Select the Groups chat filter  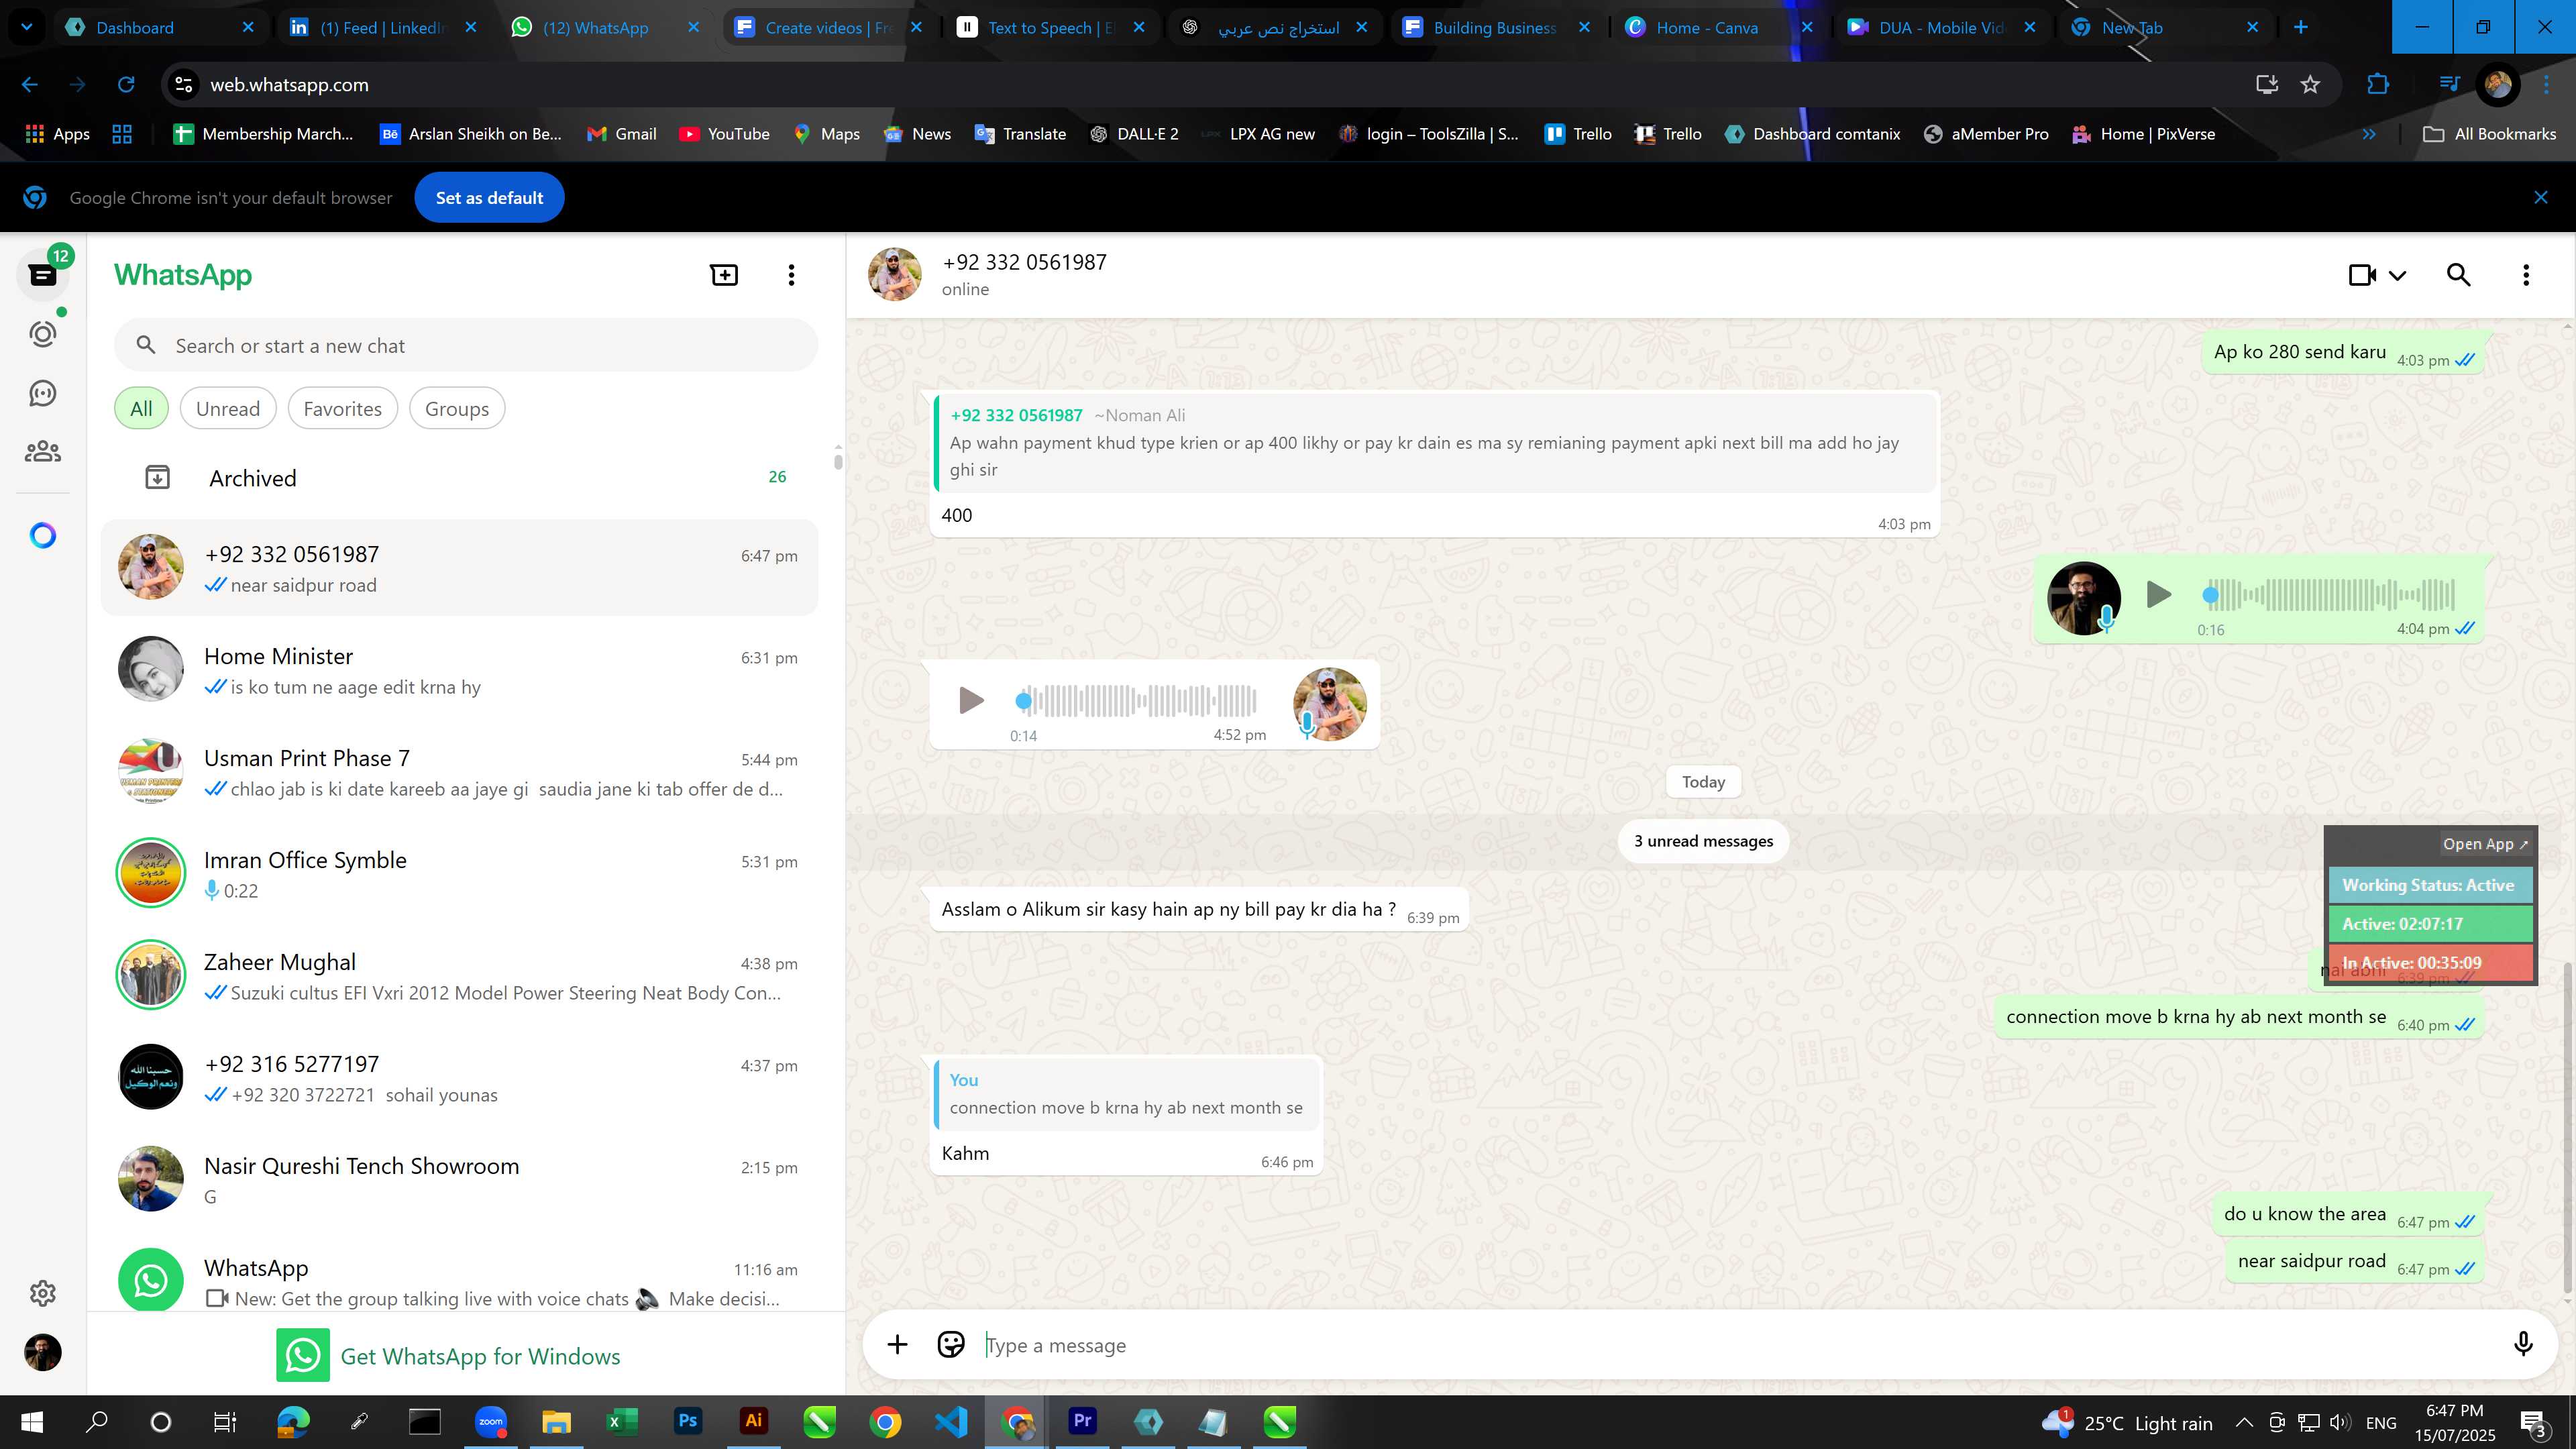(x=457, y=409)
